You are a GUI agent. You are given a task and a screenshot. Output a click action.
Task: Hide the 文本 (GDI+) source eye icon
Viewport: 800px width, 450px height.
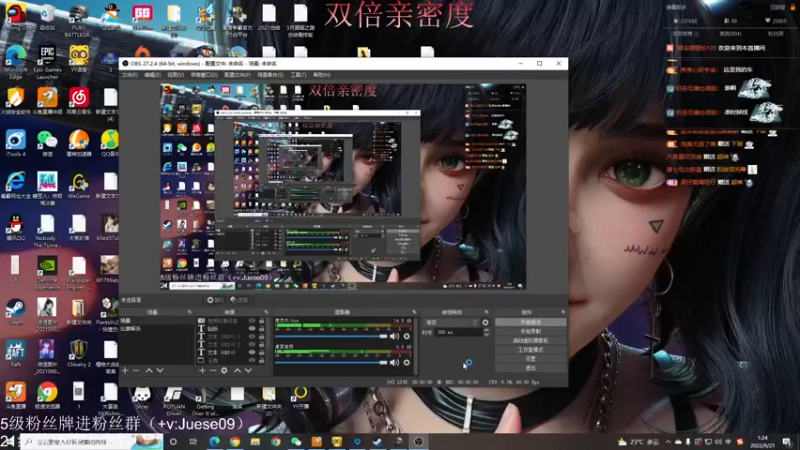click(252, 352)
